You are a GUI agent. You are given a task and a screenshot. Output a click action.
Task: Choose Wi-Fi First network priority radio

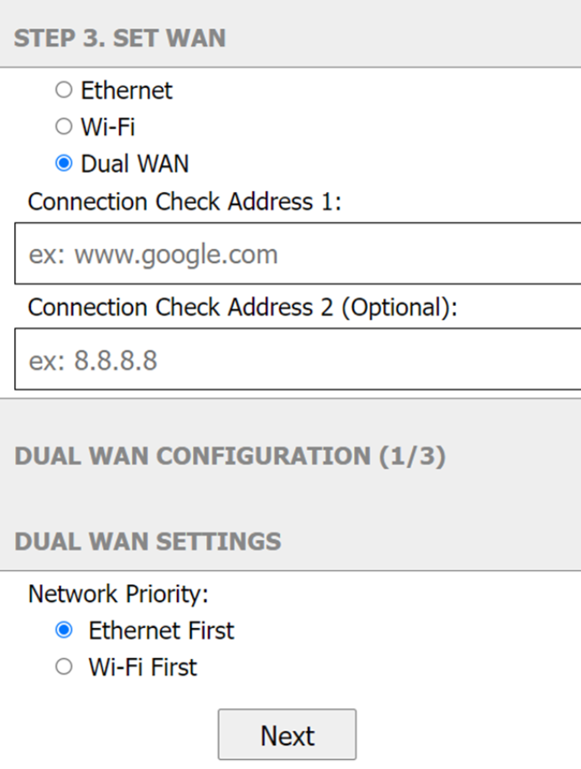(x=64, y=666)
